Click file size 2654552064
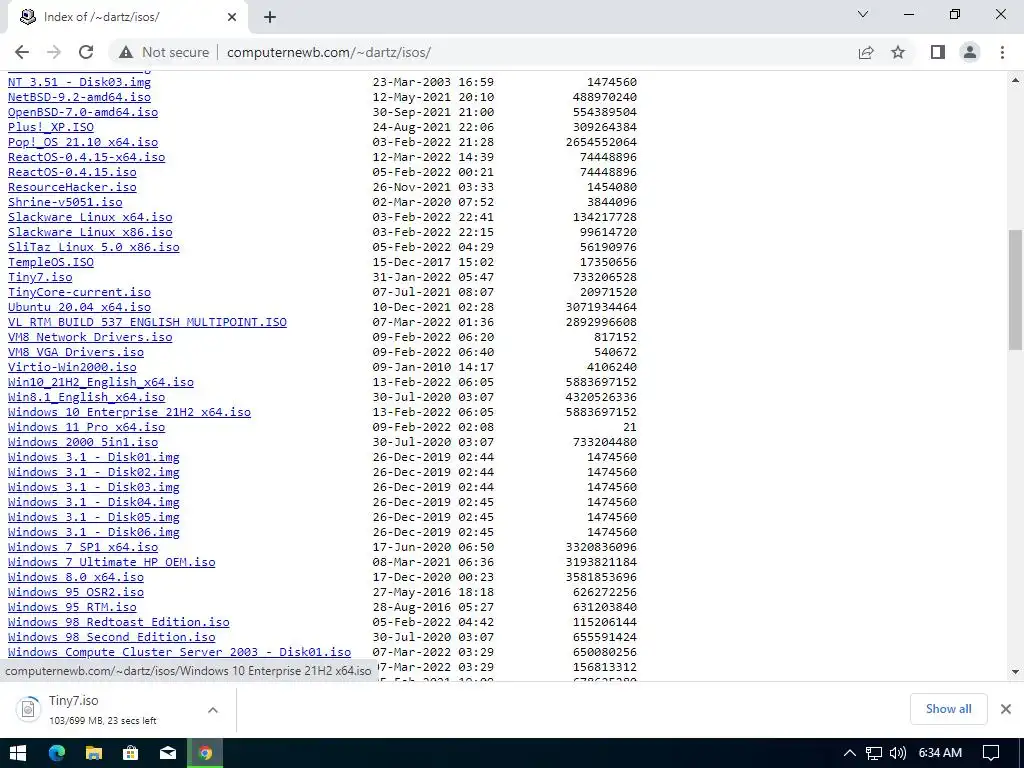 pos(601,142)
